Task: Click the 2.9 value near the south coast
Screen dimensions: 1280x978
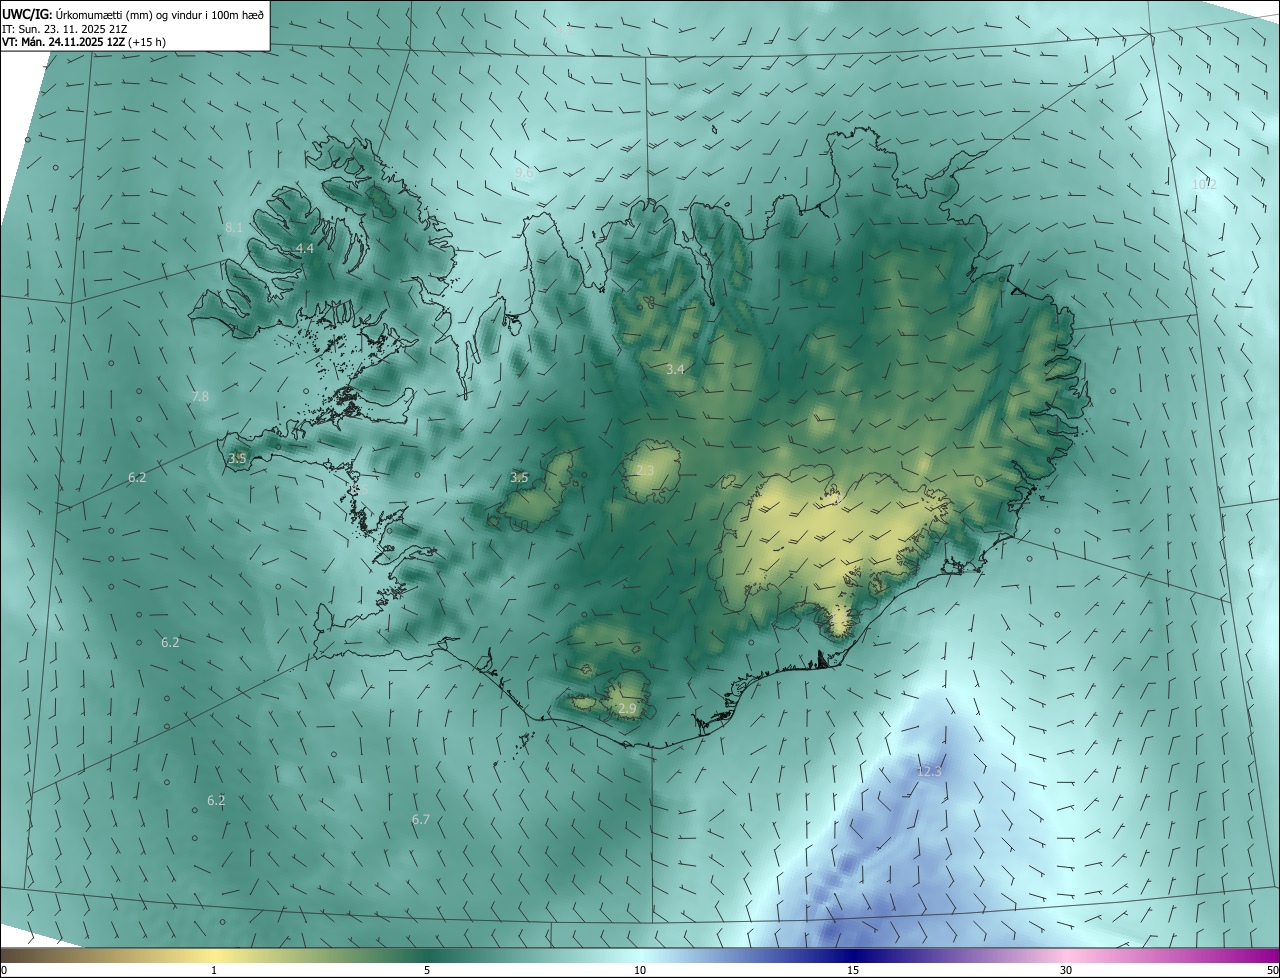Action: click(627, 709)
